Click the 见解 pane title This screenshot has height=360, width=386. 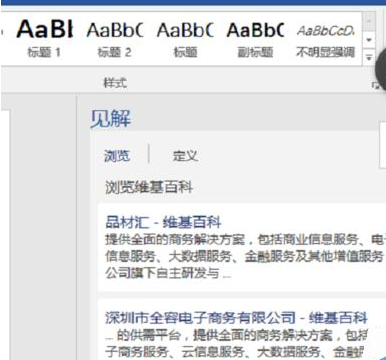[x=111, y=118]
